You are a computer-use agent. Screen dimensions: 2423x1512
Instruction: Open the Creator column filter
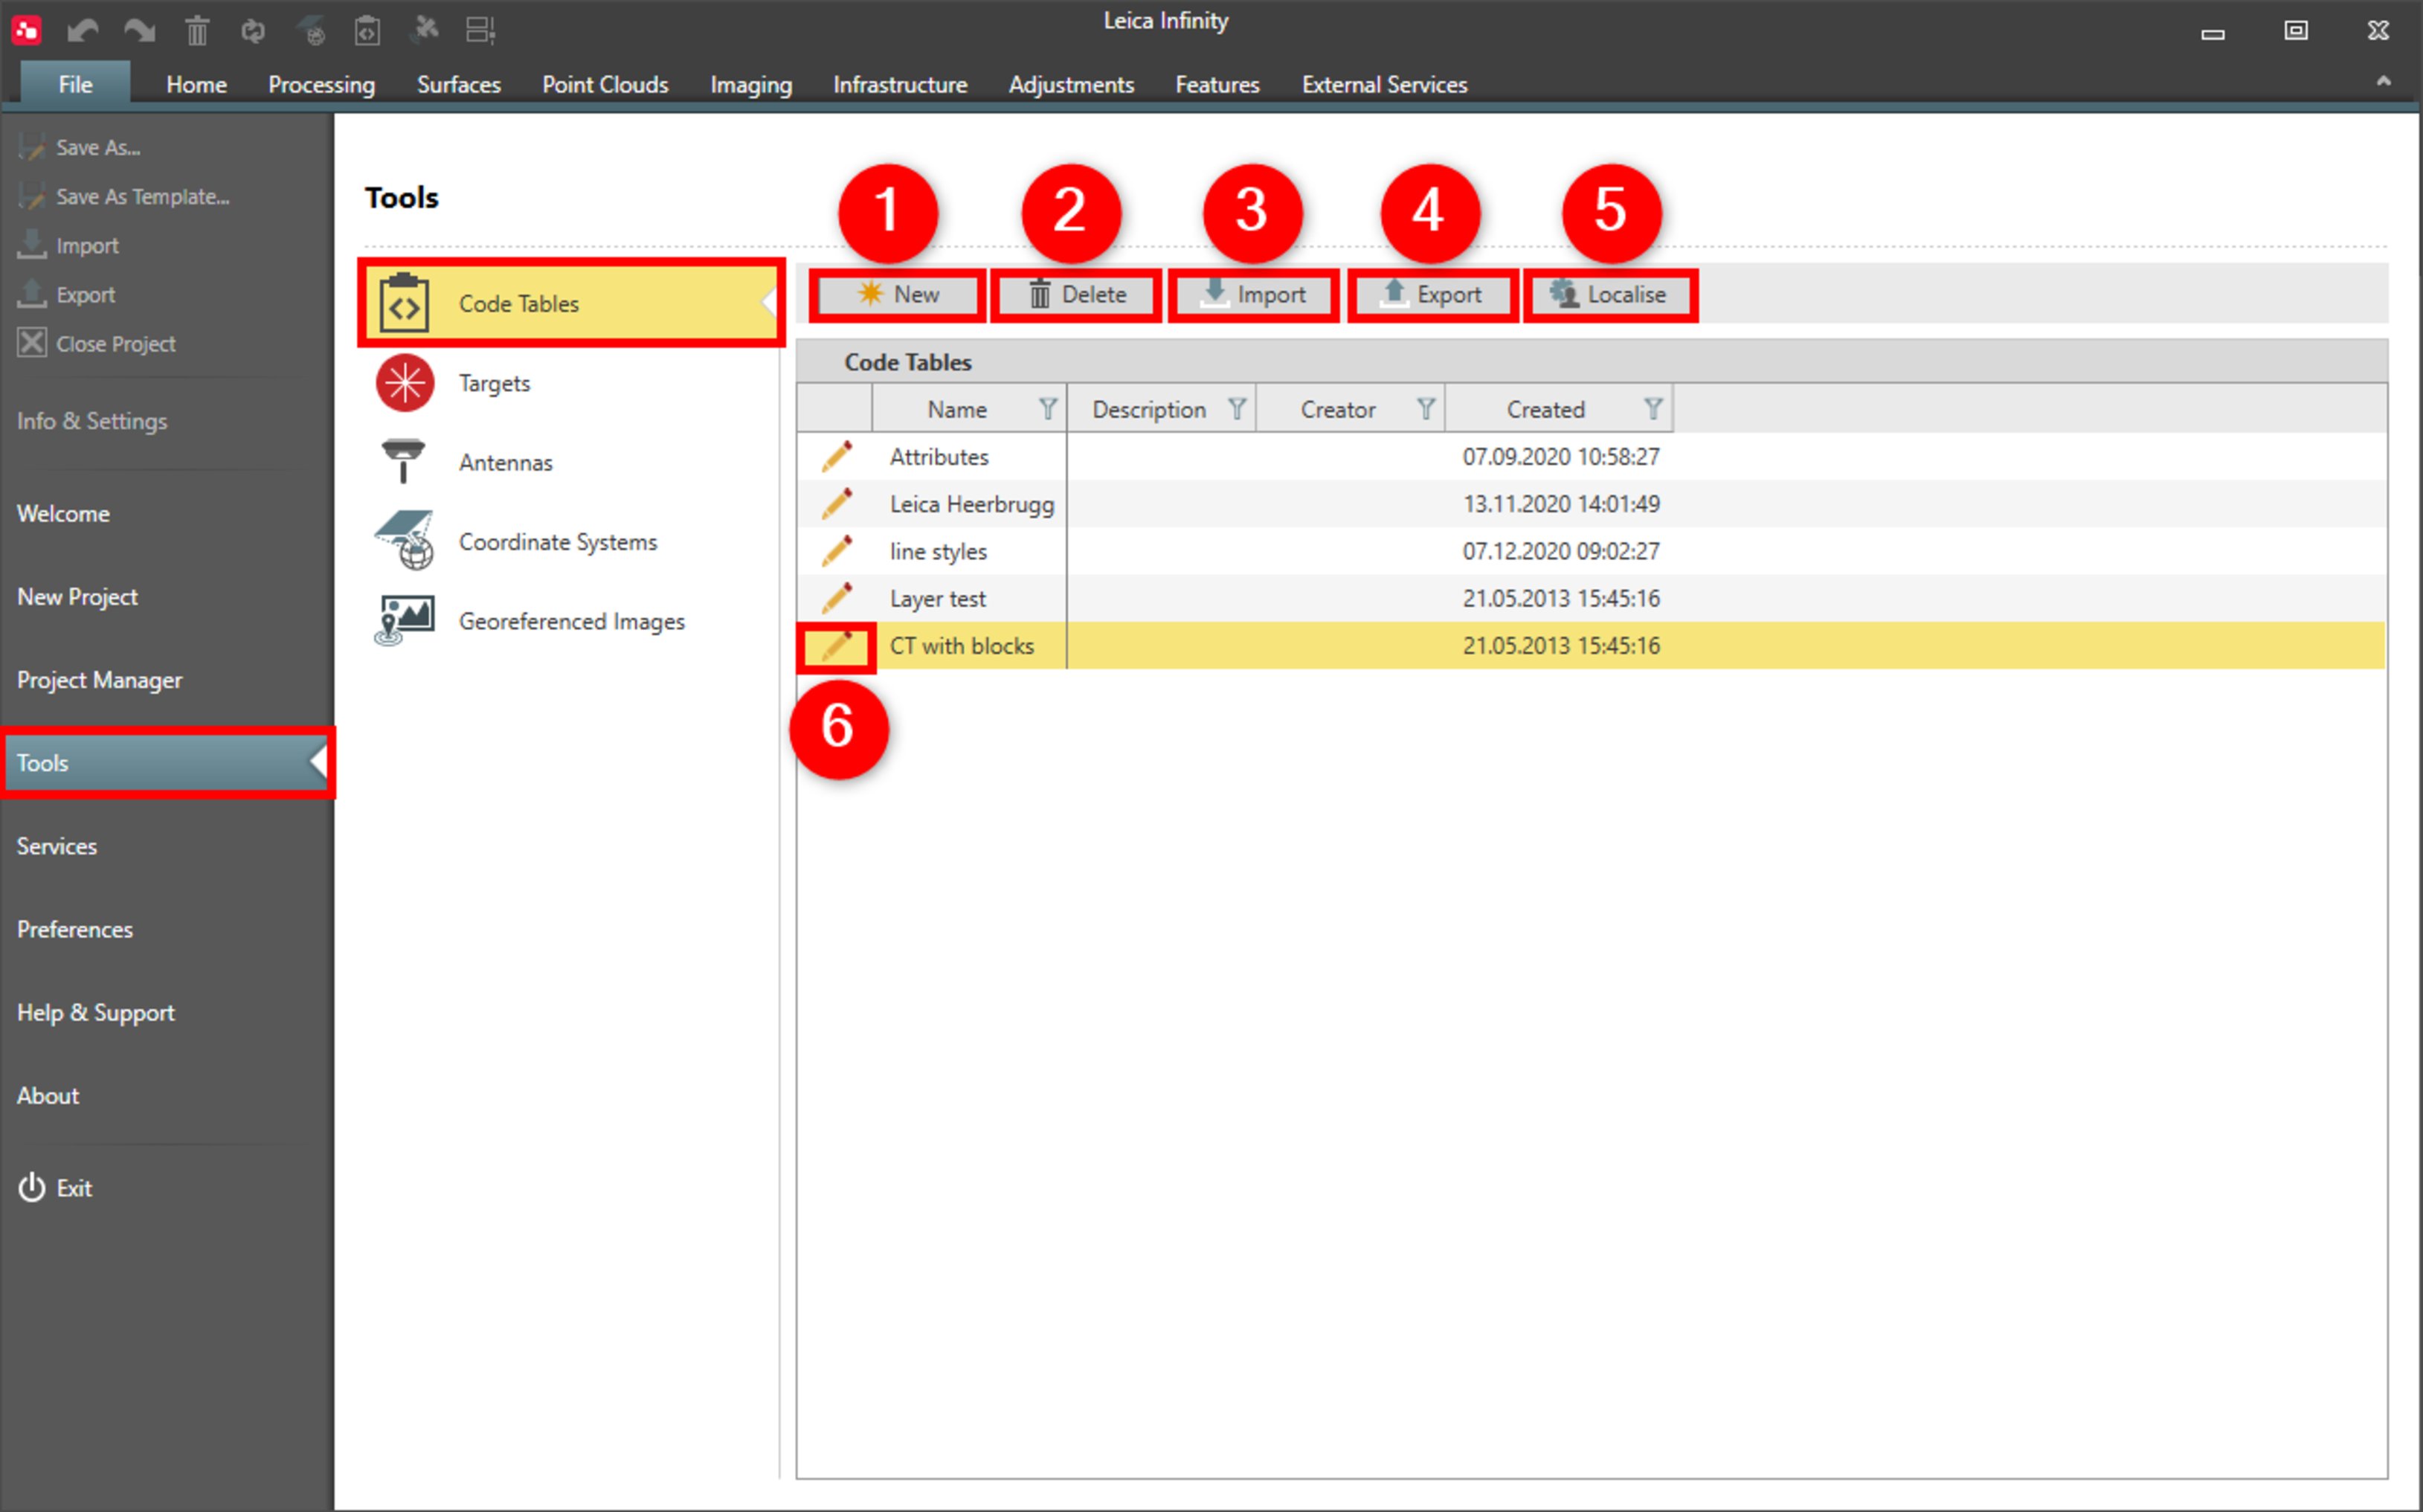[x=1425, y=409]
